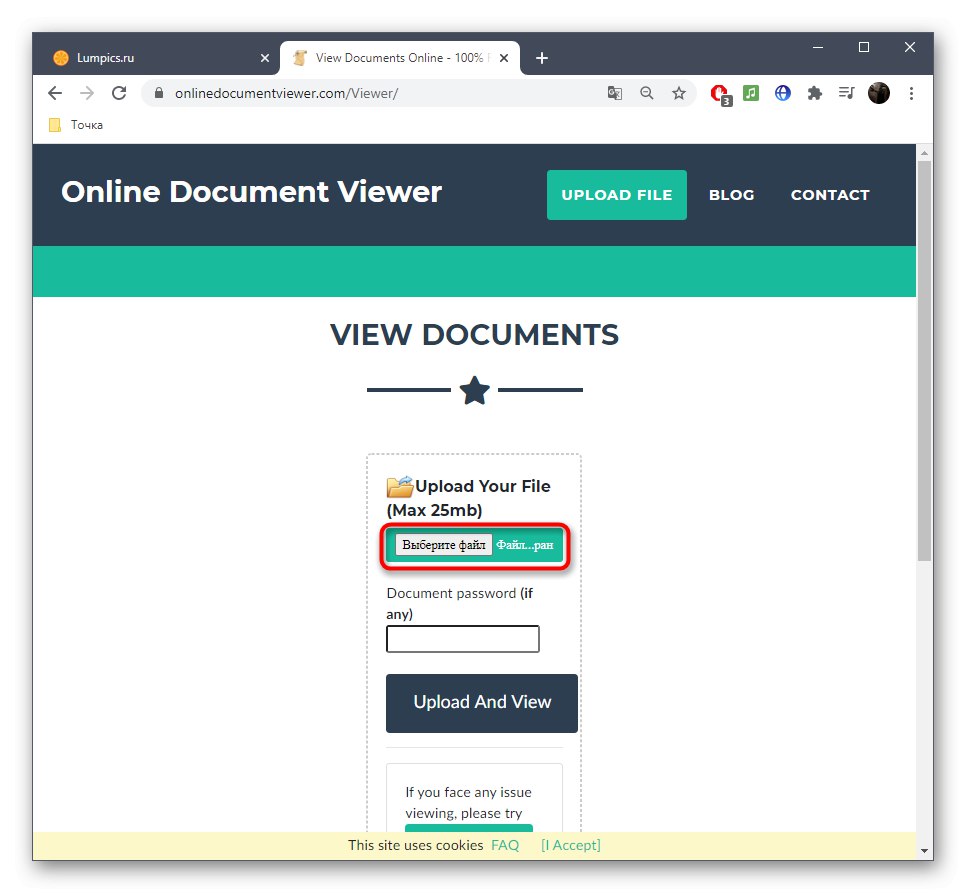Viewport: 966px width, 893px height.
Task: Click the browser forward arrow
Action: point(87,93)
